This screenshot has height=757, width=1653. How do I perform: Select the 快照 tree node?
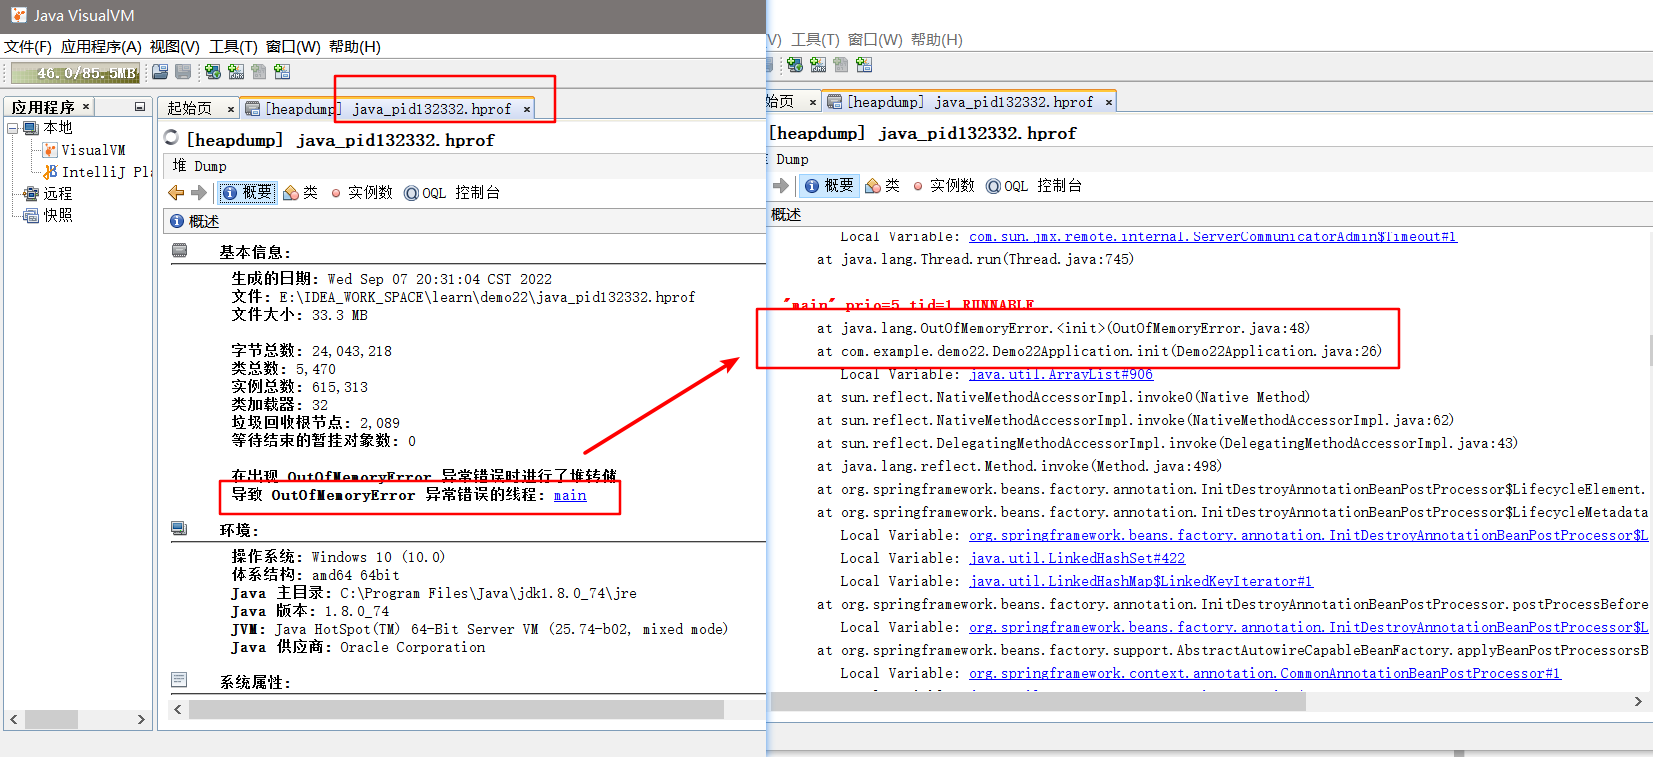[x=48, y=216]
